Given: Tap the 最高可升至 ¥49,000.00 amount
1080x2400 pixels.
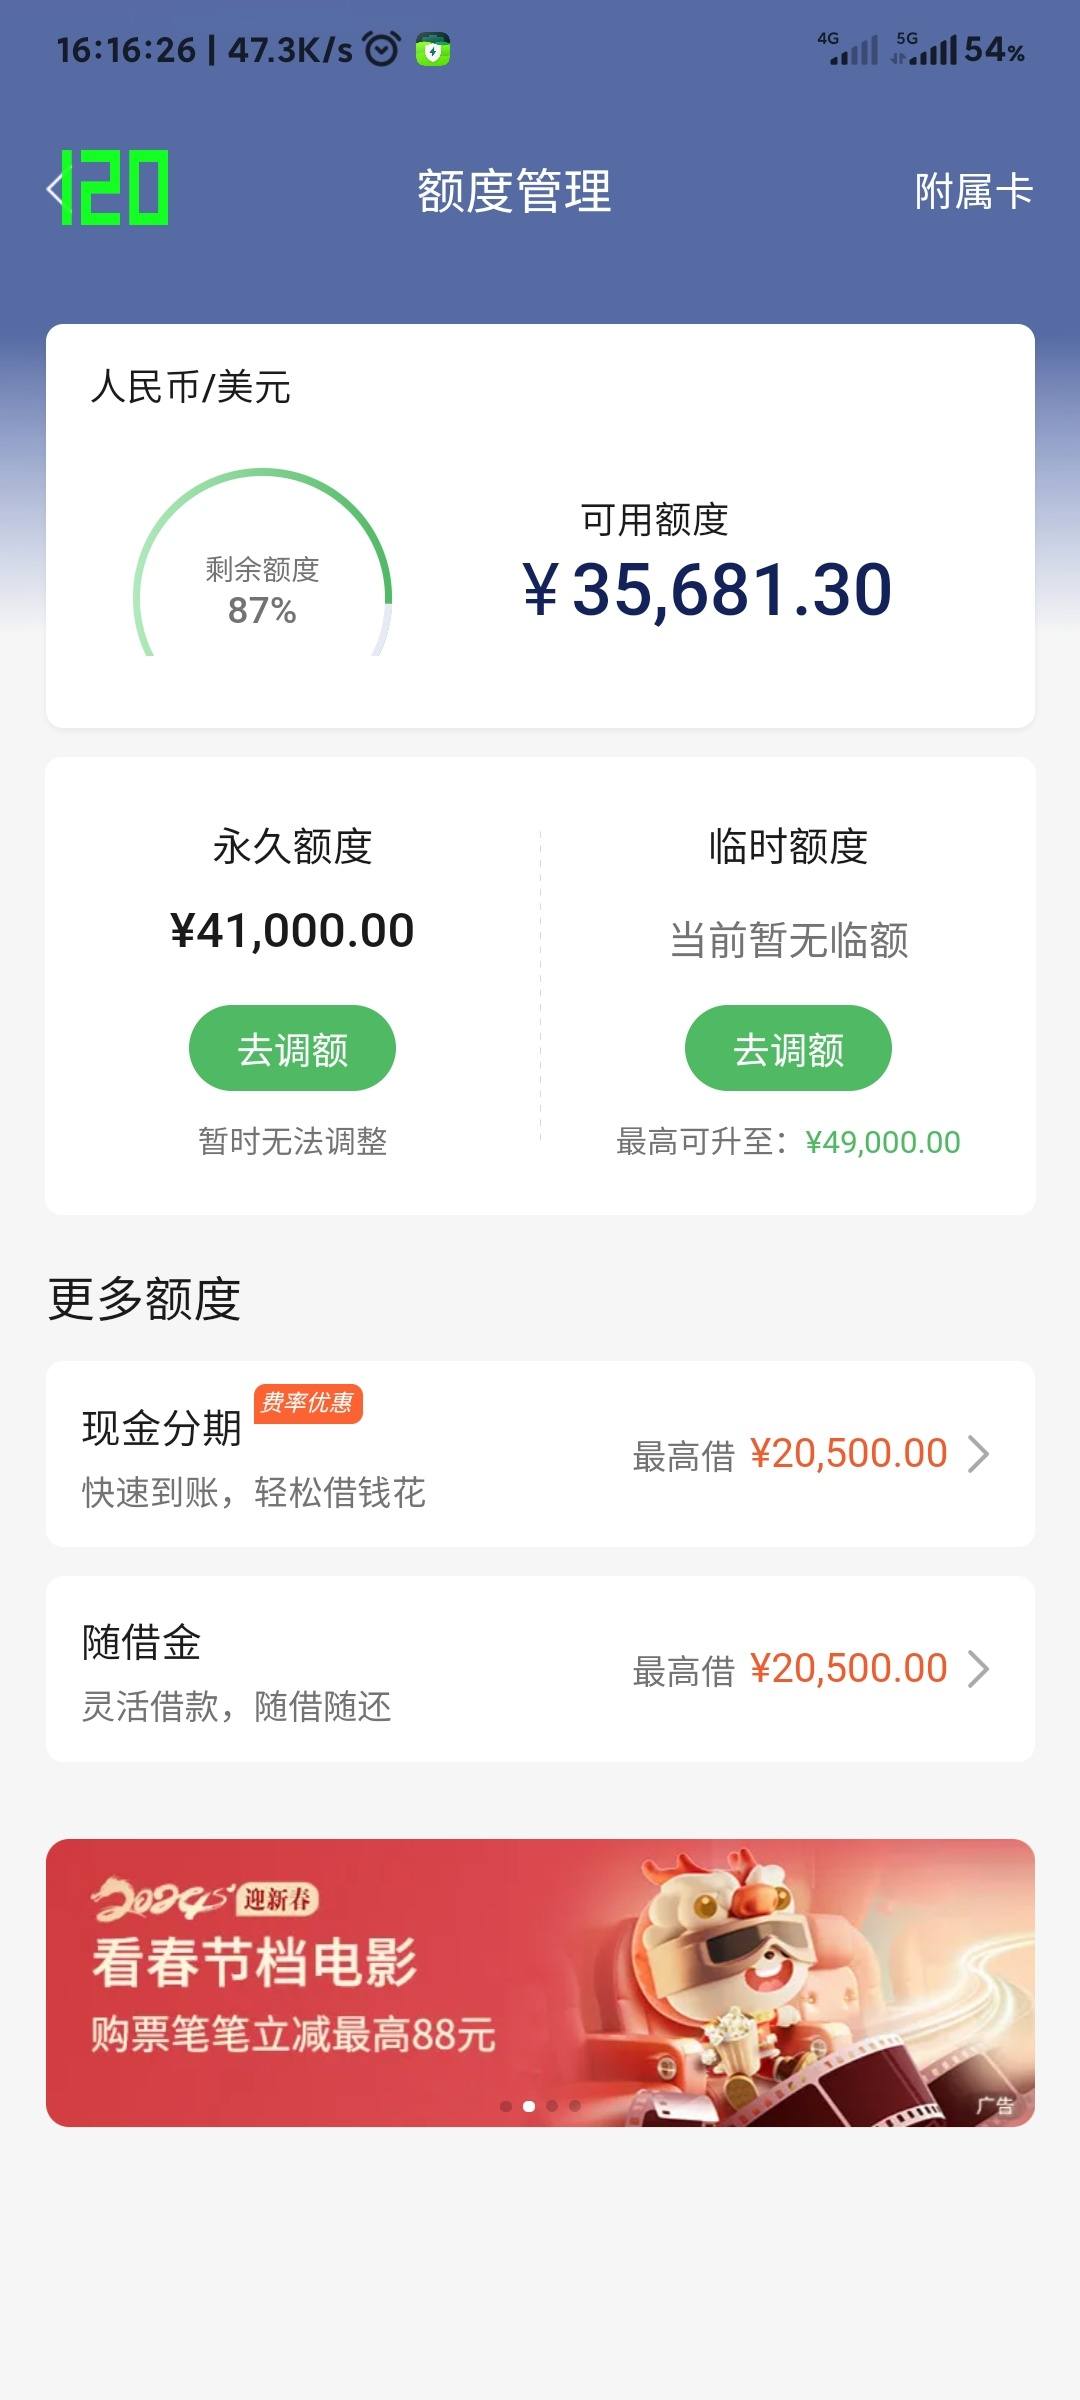Looking at the screenshot, I should point(883,1142).
